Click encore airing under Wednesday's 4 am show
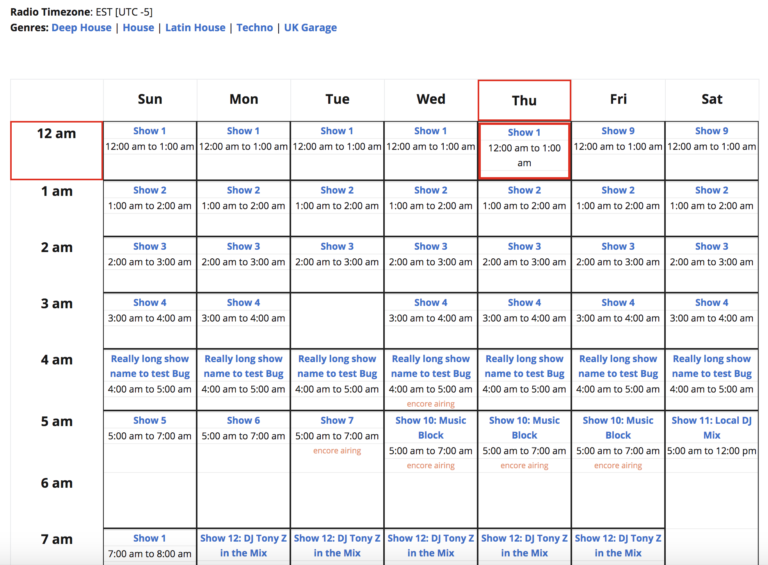The height and width of the screenshot is (565, 768). 431,404
